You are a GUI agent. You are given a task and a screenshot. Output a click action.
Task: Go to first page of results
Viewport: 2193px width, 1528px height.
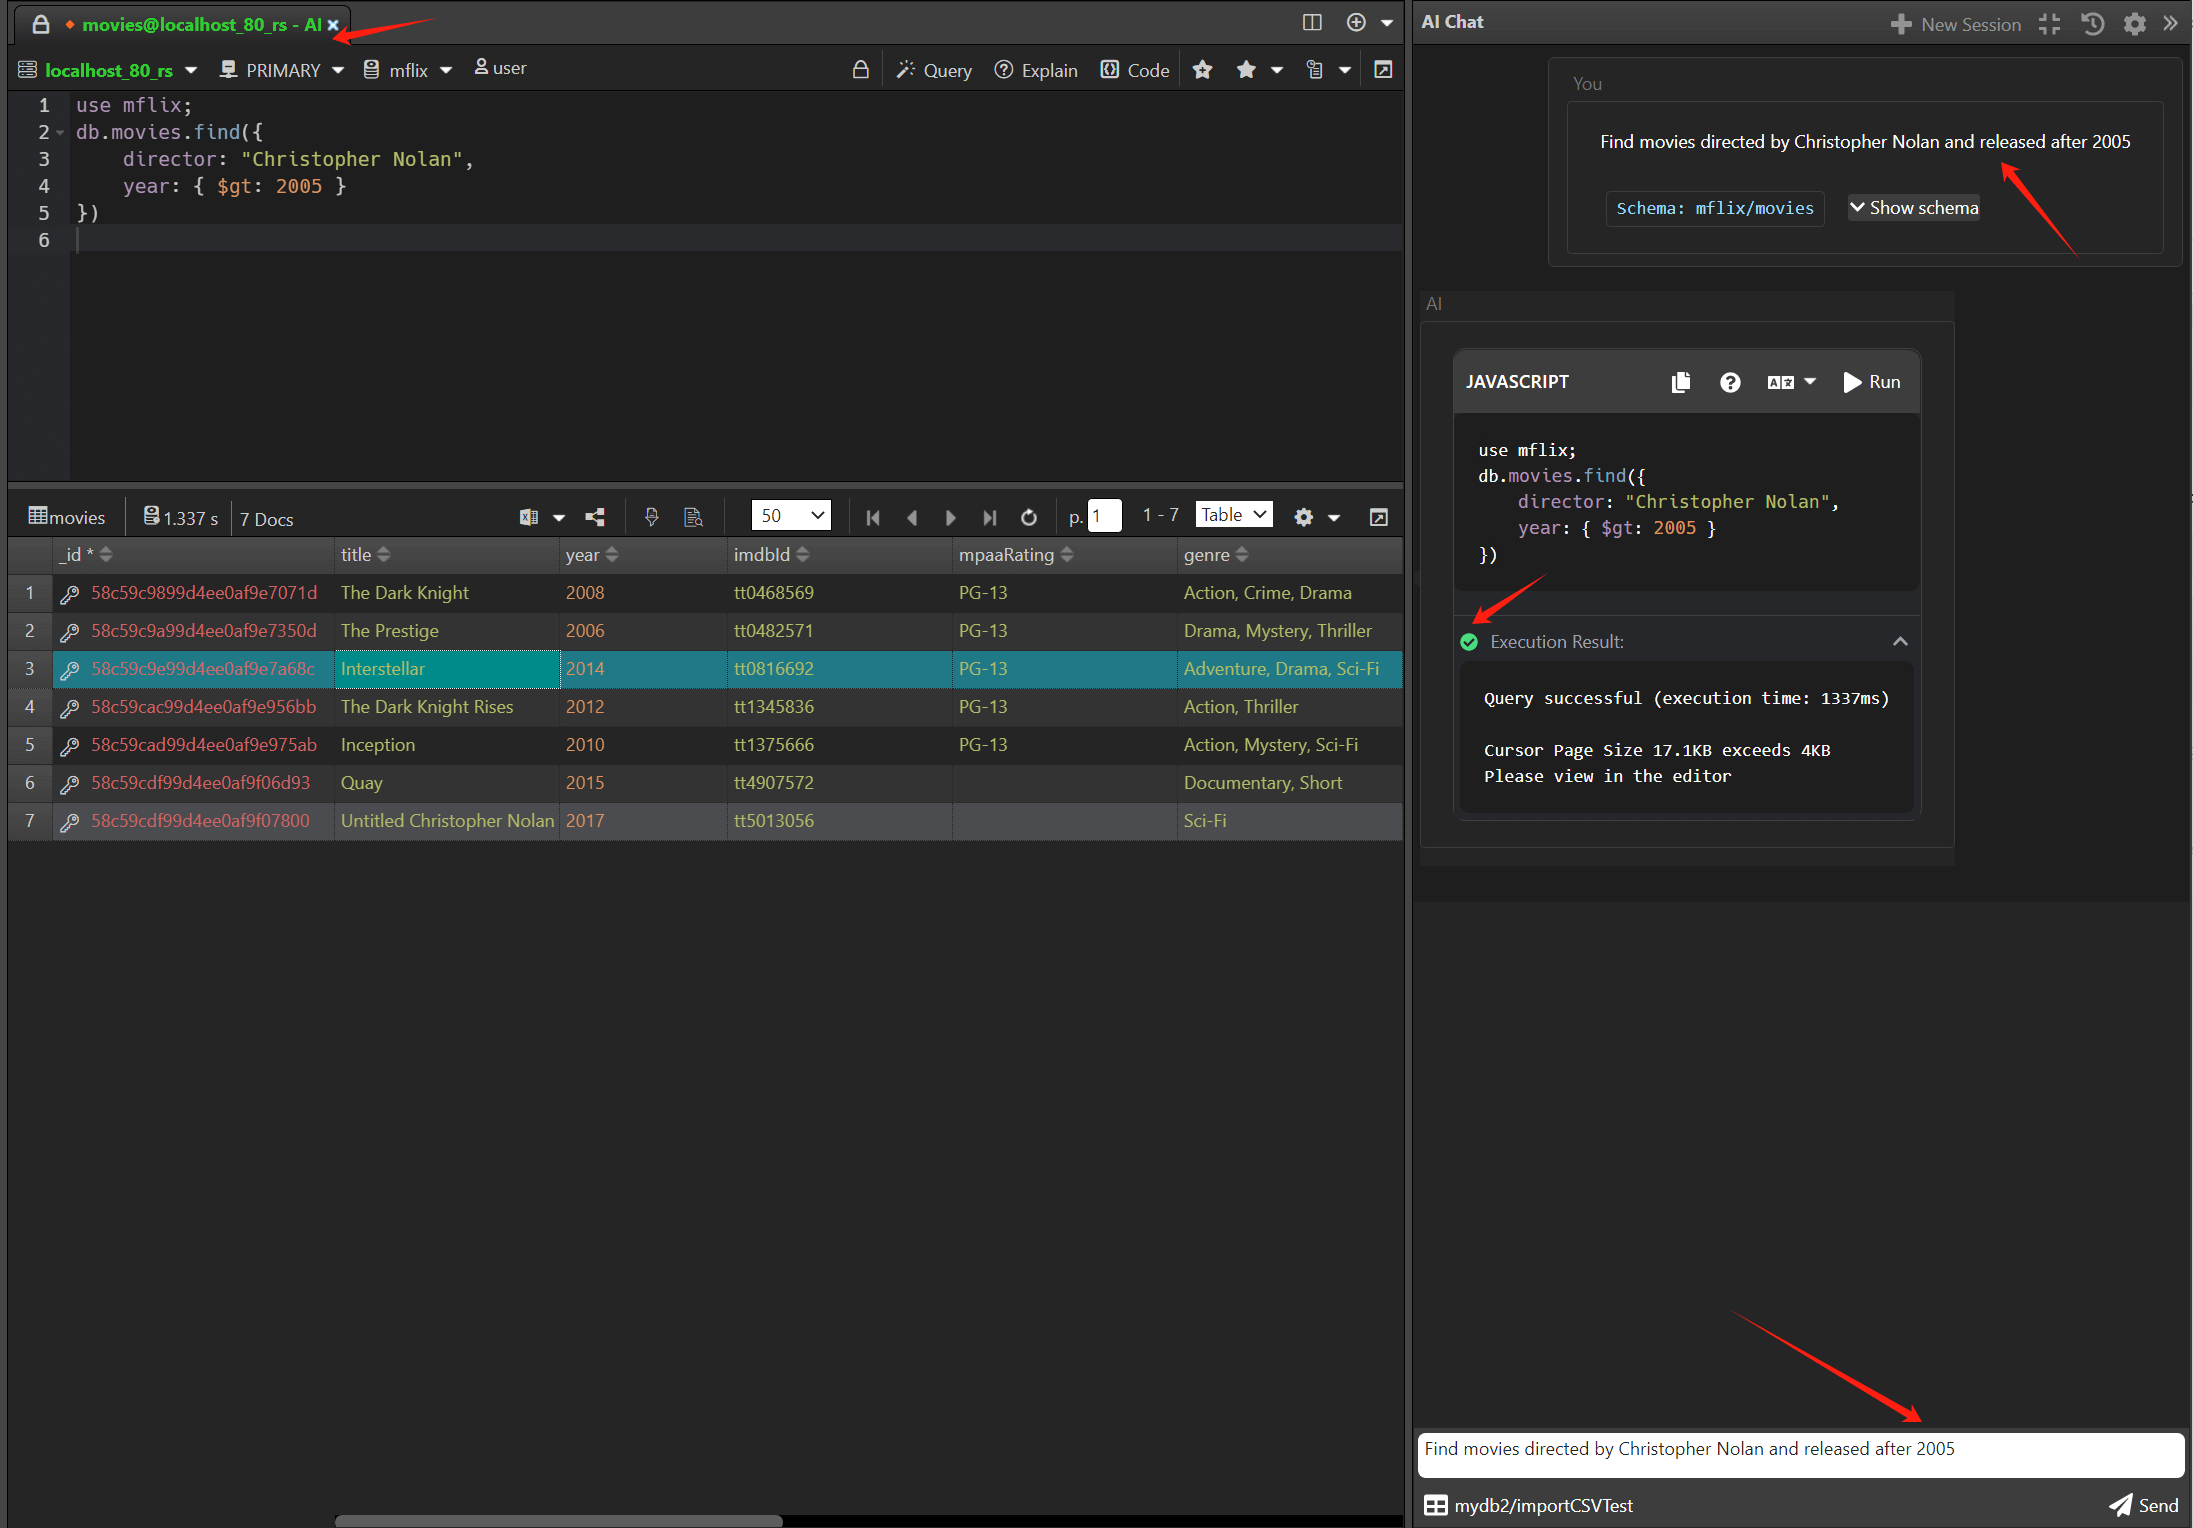873,517
